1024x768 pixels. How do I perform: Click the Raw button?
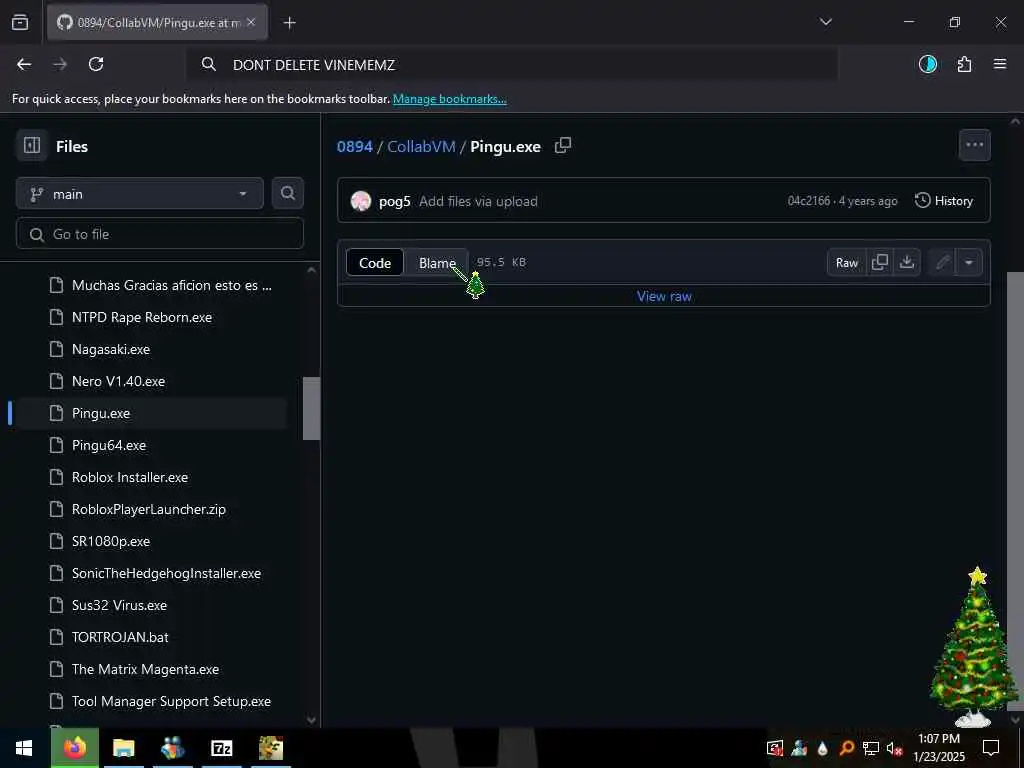point(846,263)
